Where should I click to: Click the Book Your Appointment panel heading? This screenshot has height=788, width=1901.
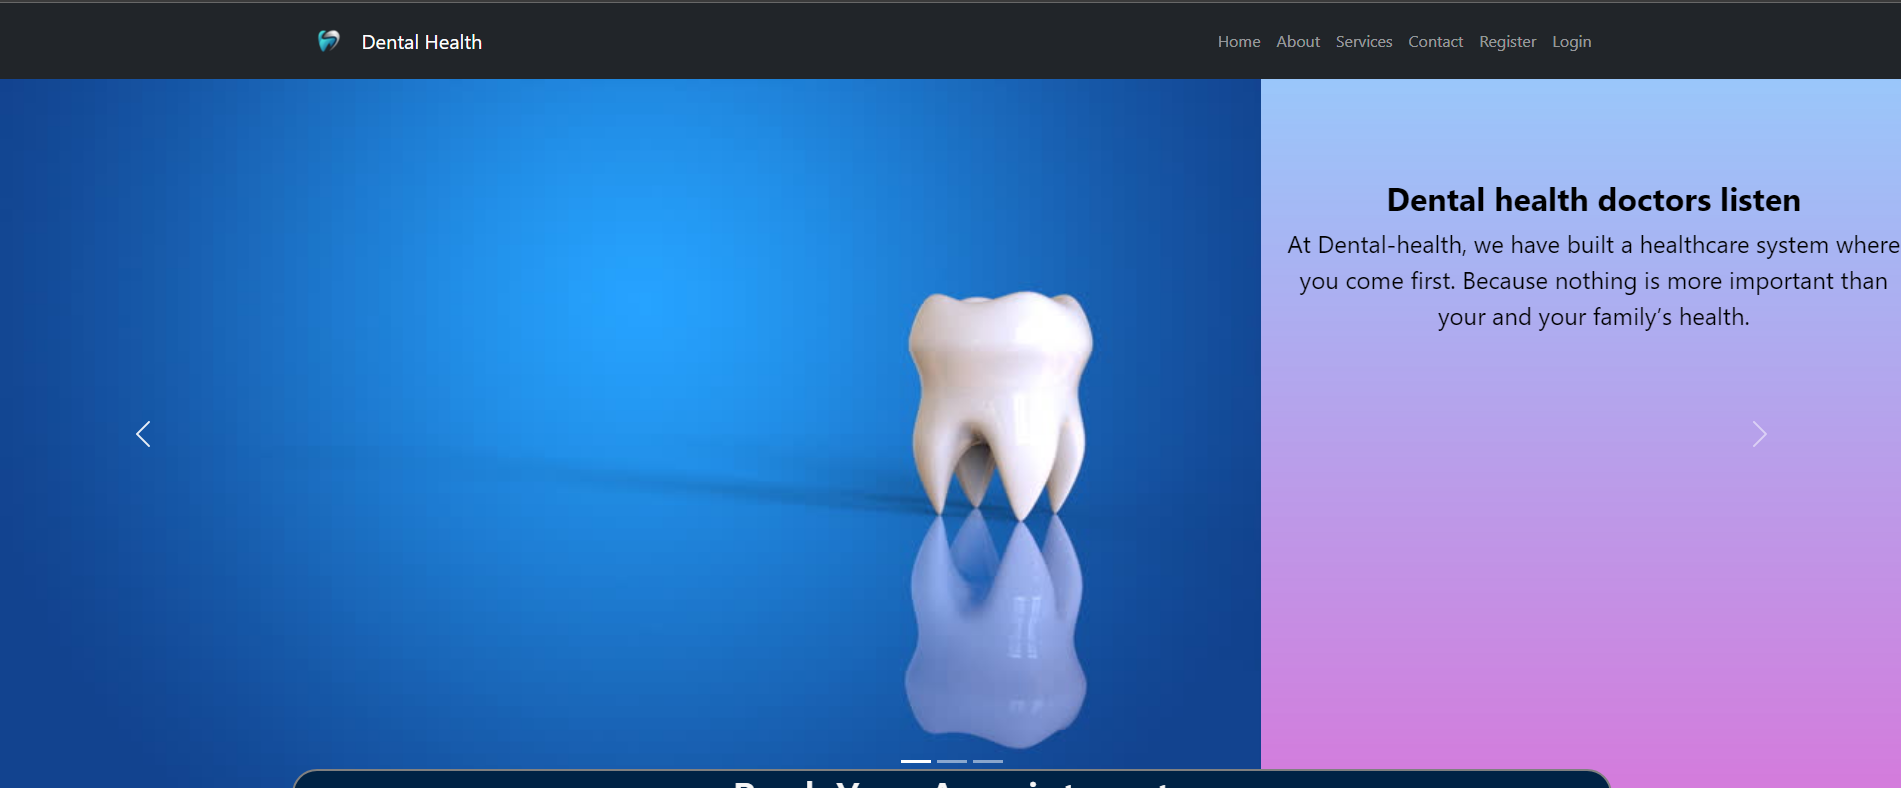pyautogui.click(x=950, y=781)
